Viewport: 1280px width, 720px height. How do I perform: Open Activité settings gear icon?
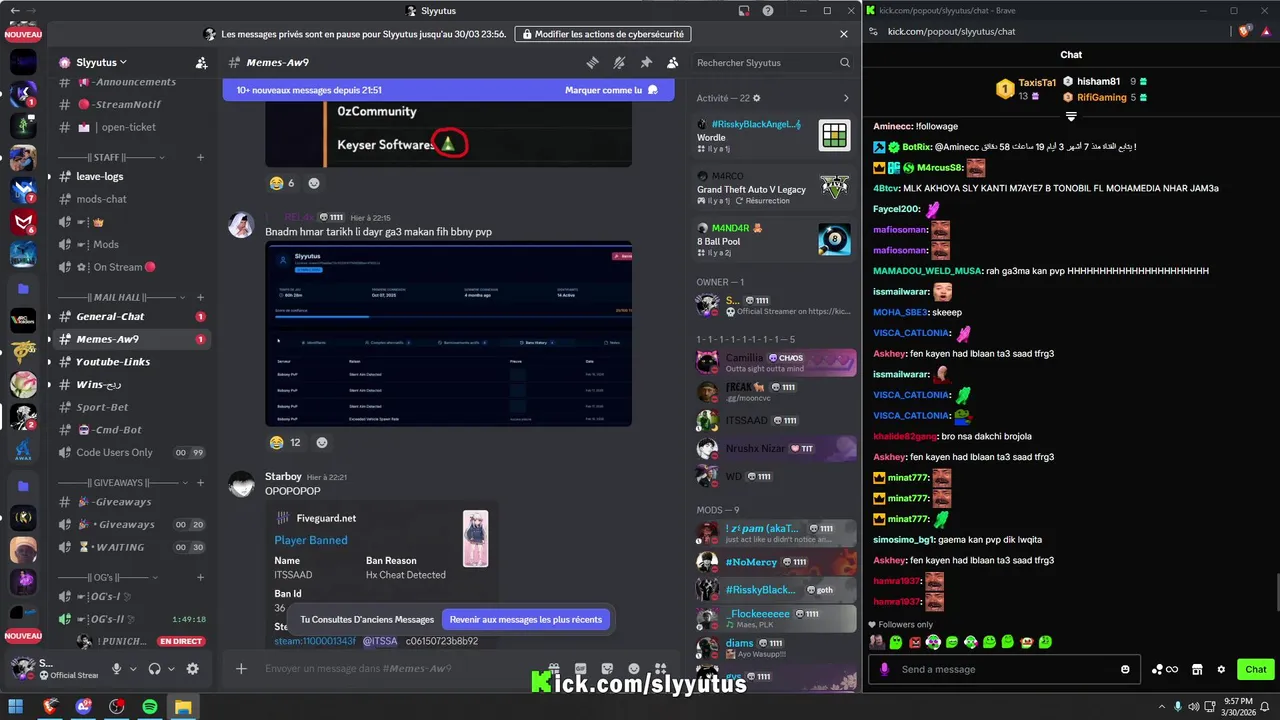(757, 98)
